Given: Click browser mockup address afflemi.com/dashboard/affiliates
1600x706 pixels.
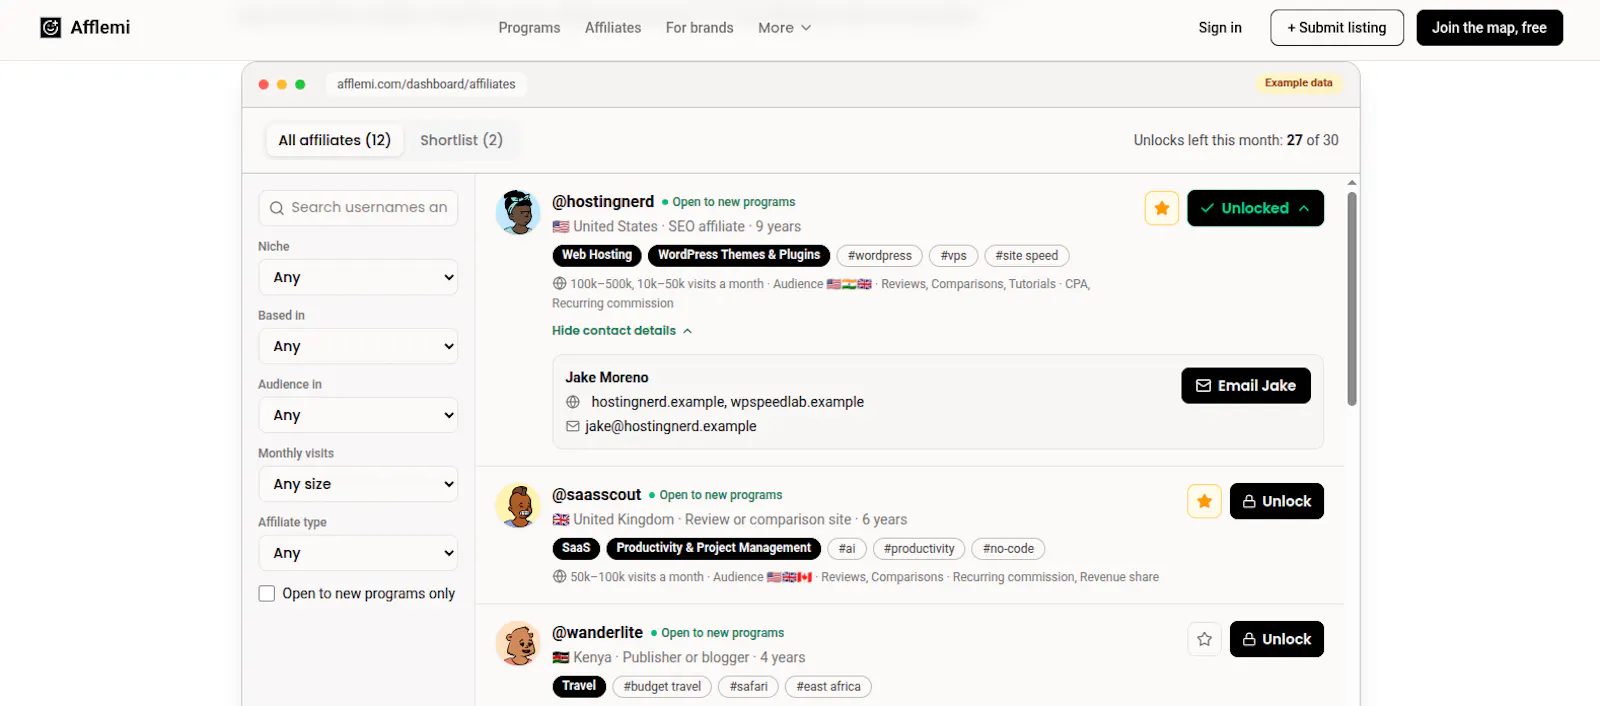Looking at the screenshot, I should [x=426, y=84].
